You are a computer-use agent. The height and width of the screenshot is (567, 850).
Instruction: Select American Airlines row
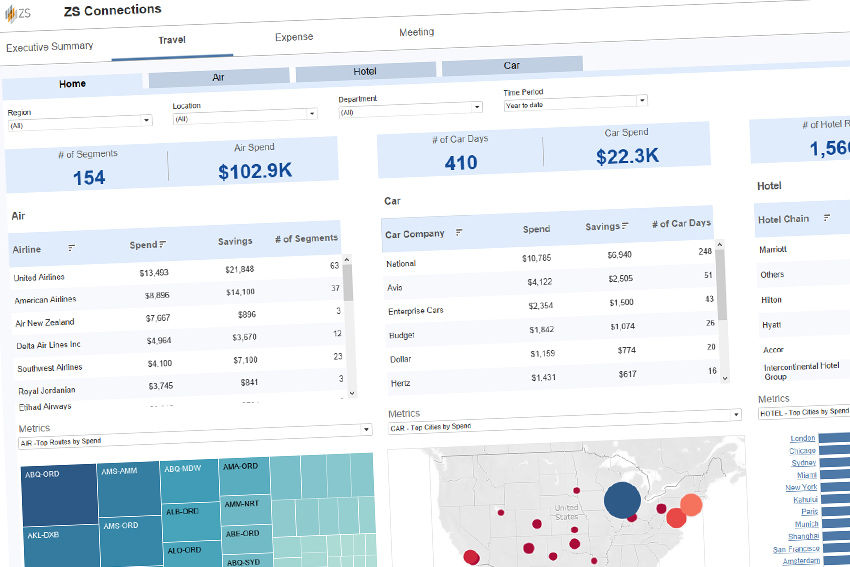pyautogui.click(x=177, y=294)
